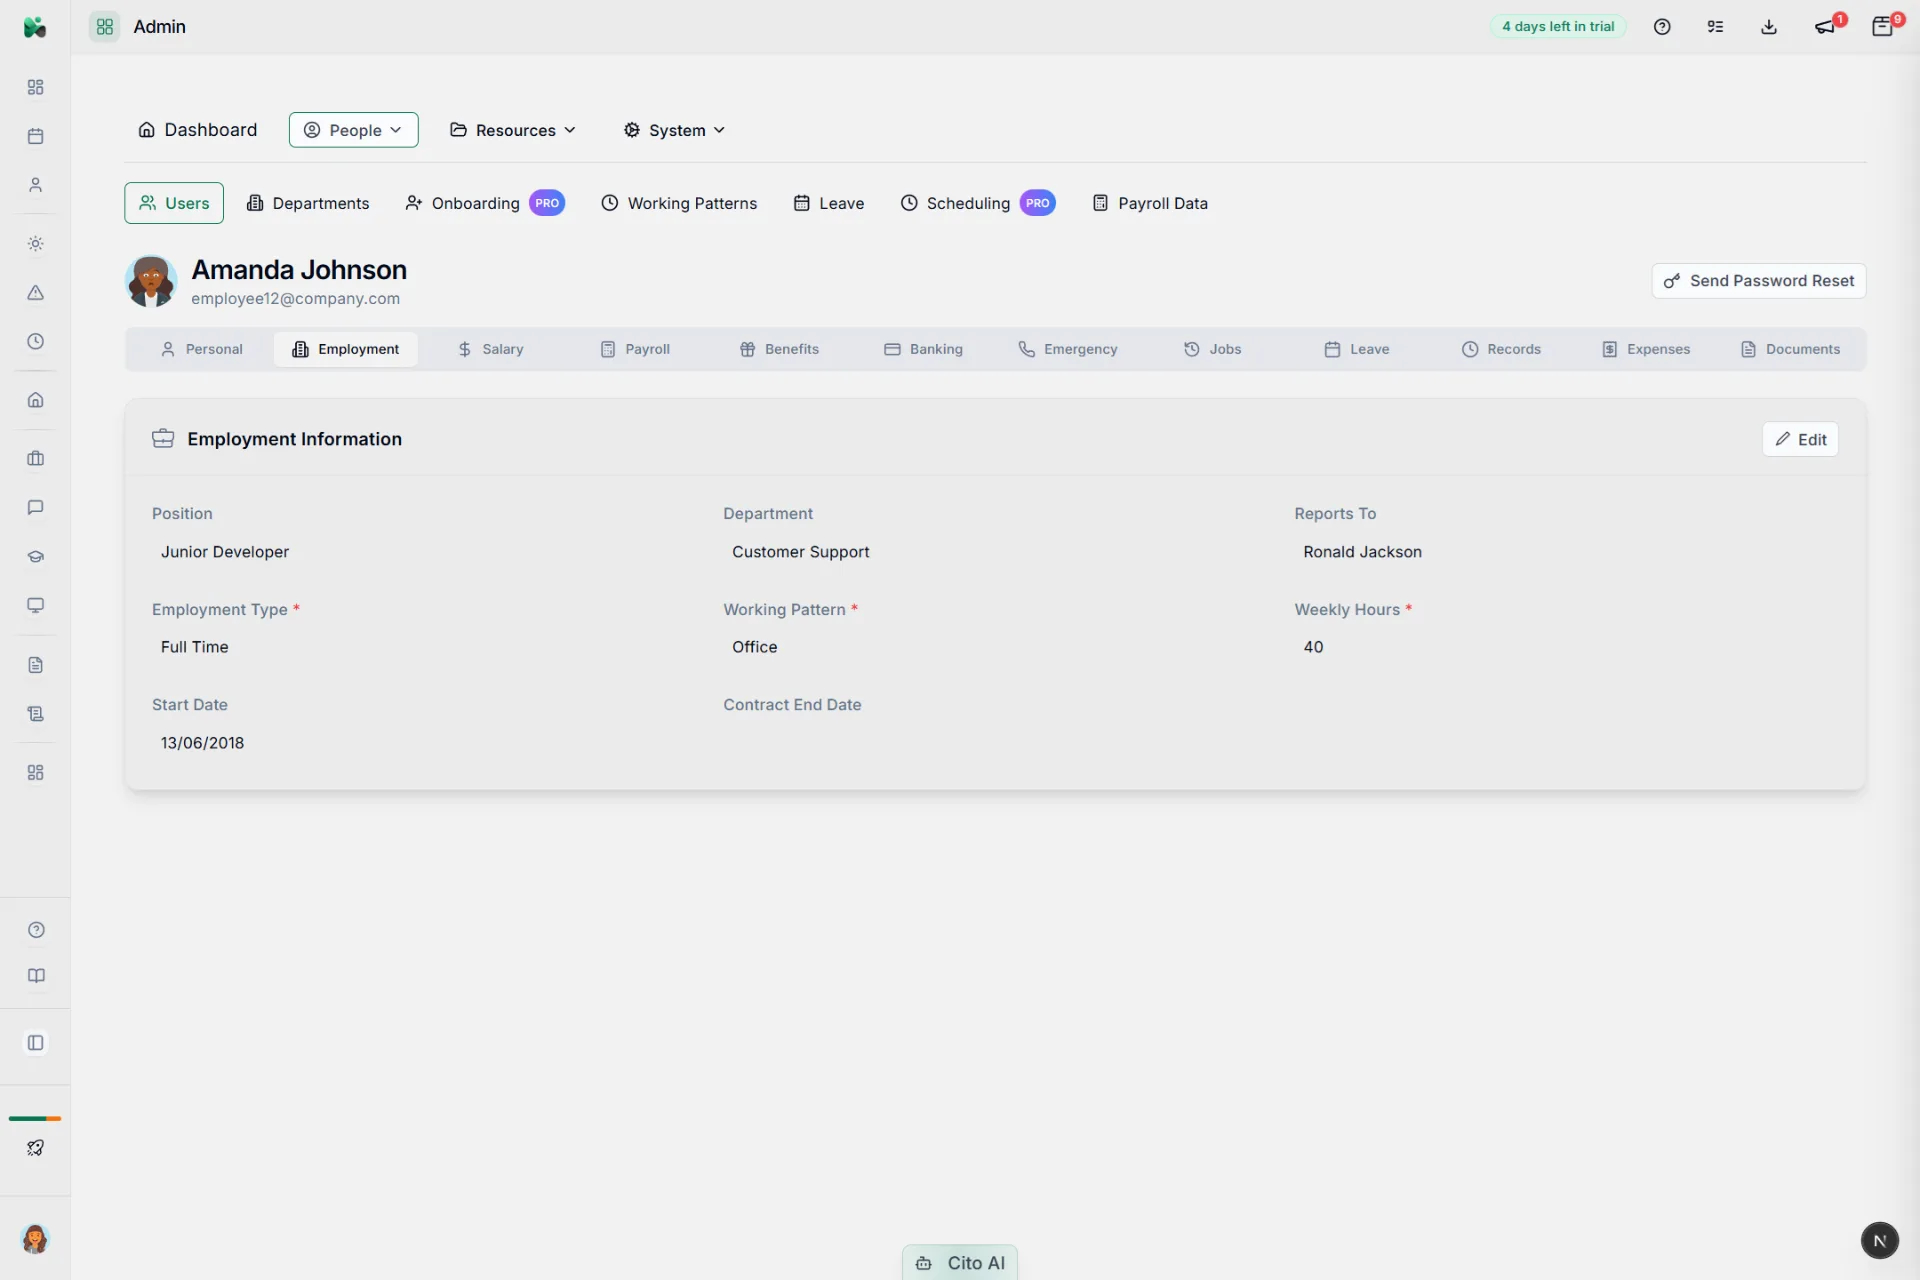Open the graduation cap icon in sidebar
Viewport: 1920px width, 1280px height.
(35, 557)
